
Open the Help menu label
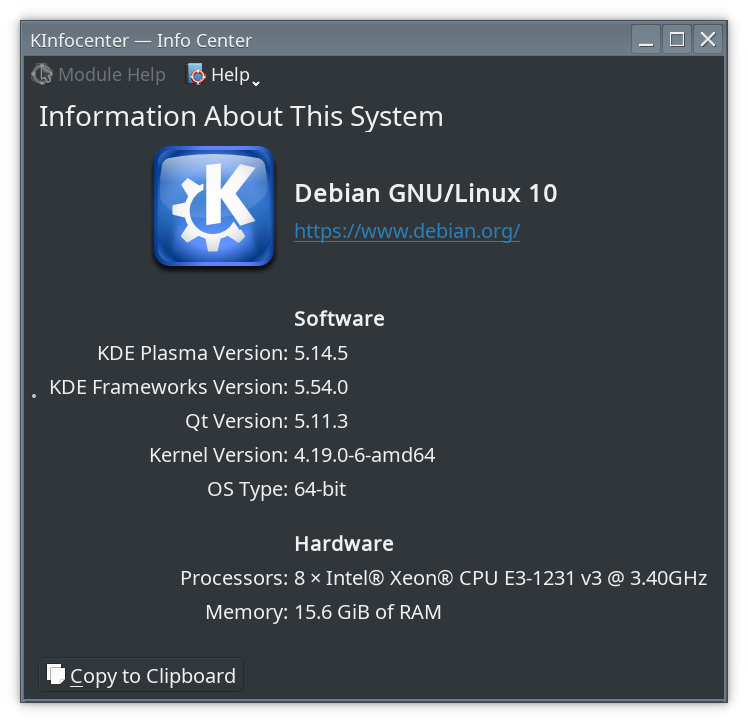click(x=230, y=75)
